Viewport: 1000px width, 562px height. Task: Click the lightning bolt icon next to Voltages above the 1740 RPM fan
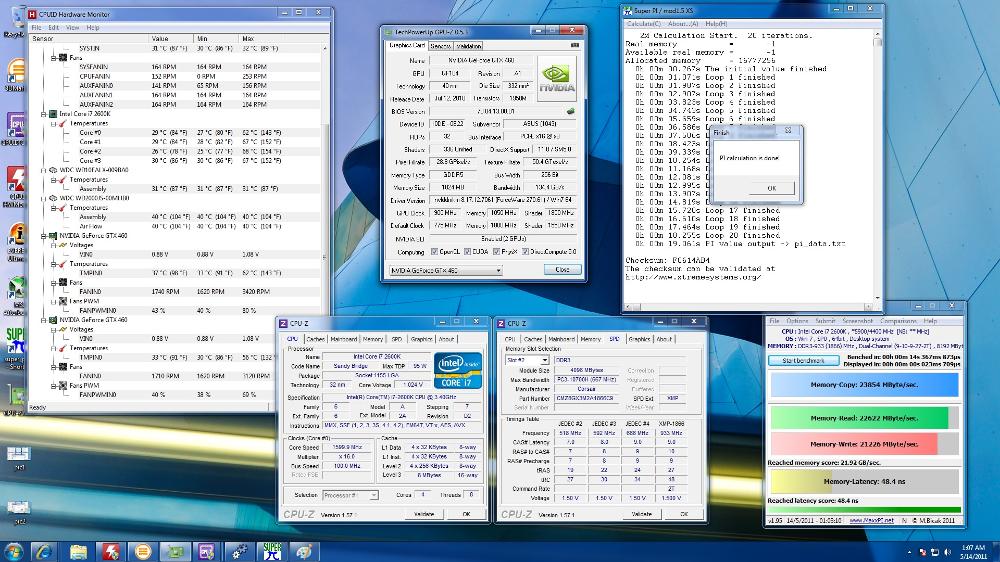[62, 245]
